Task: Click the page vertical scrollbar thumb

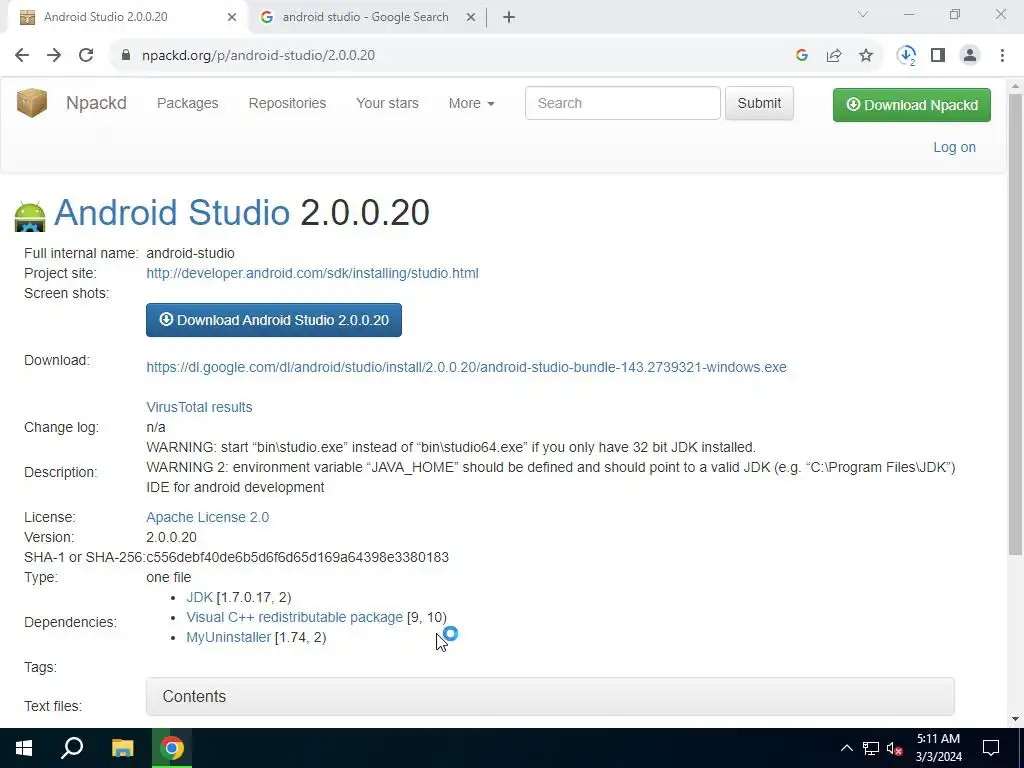Action: (1016, 325)
